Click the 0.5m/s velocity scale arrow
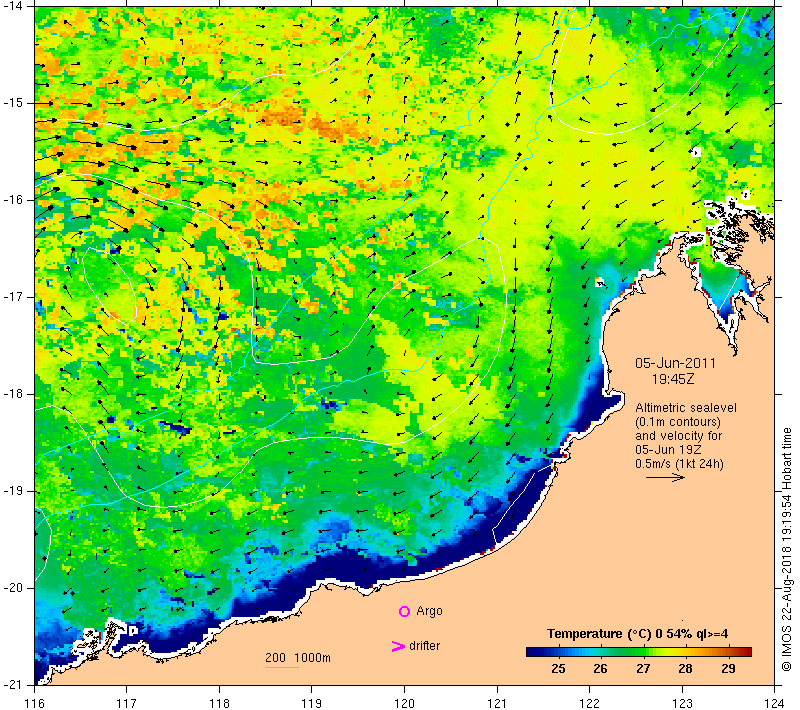This screenshot has width=800, height=710. click(665, 477)
